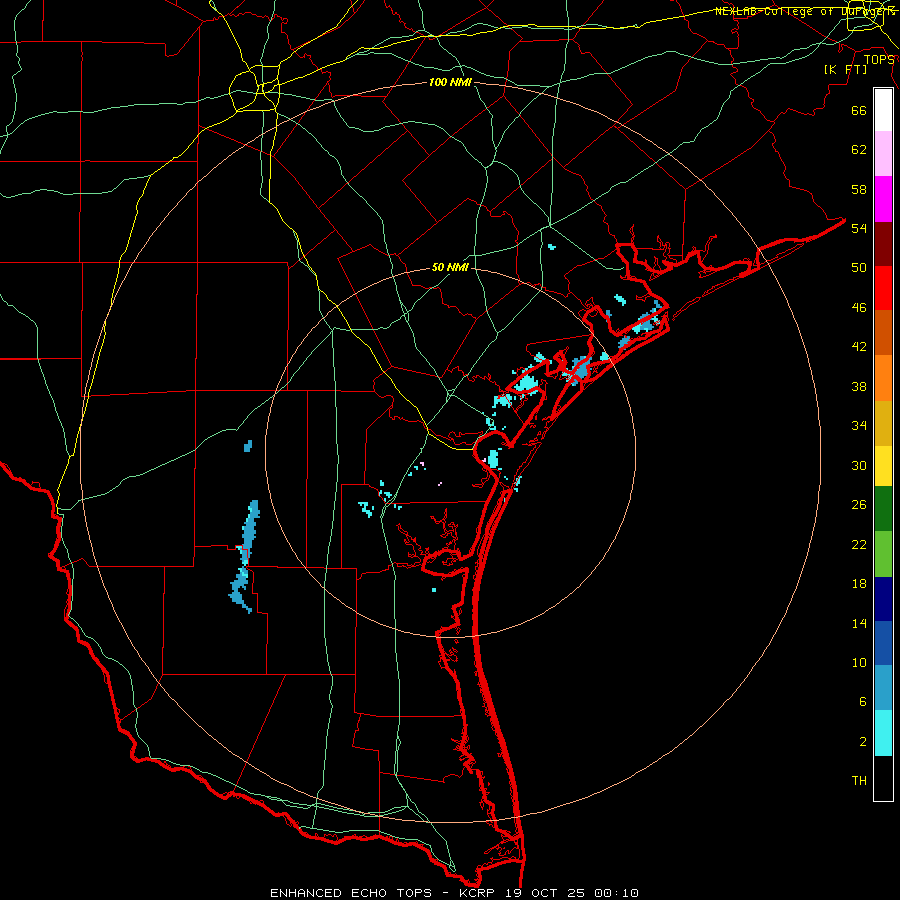Pick the cyan legend swatch
The width and height of the screenshot is (900, 900).
click(883, 733)
